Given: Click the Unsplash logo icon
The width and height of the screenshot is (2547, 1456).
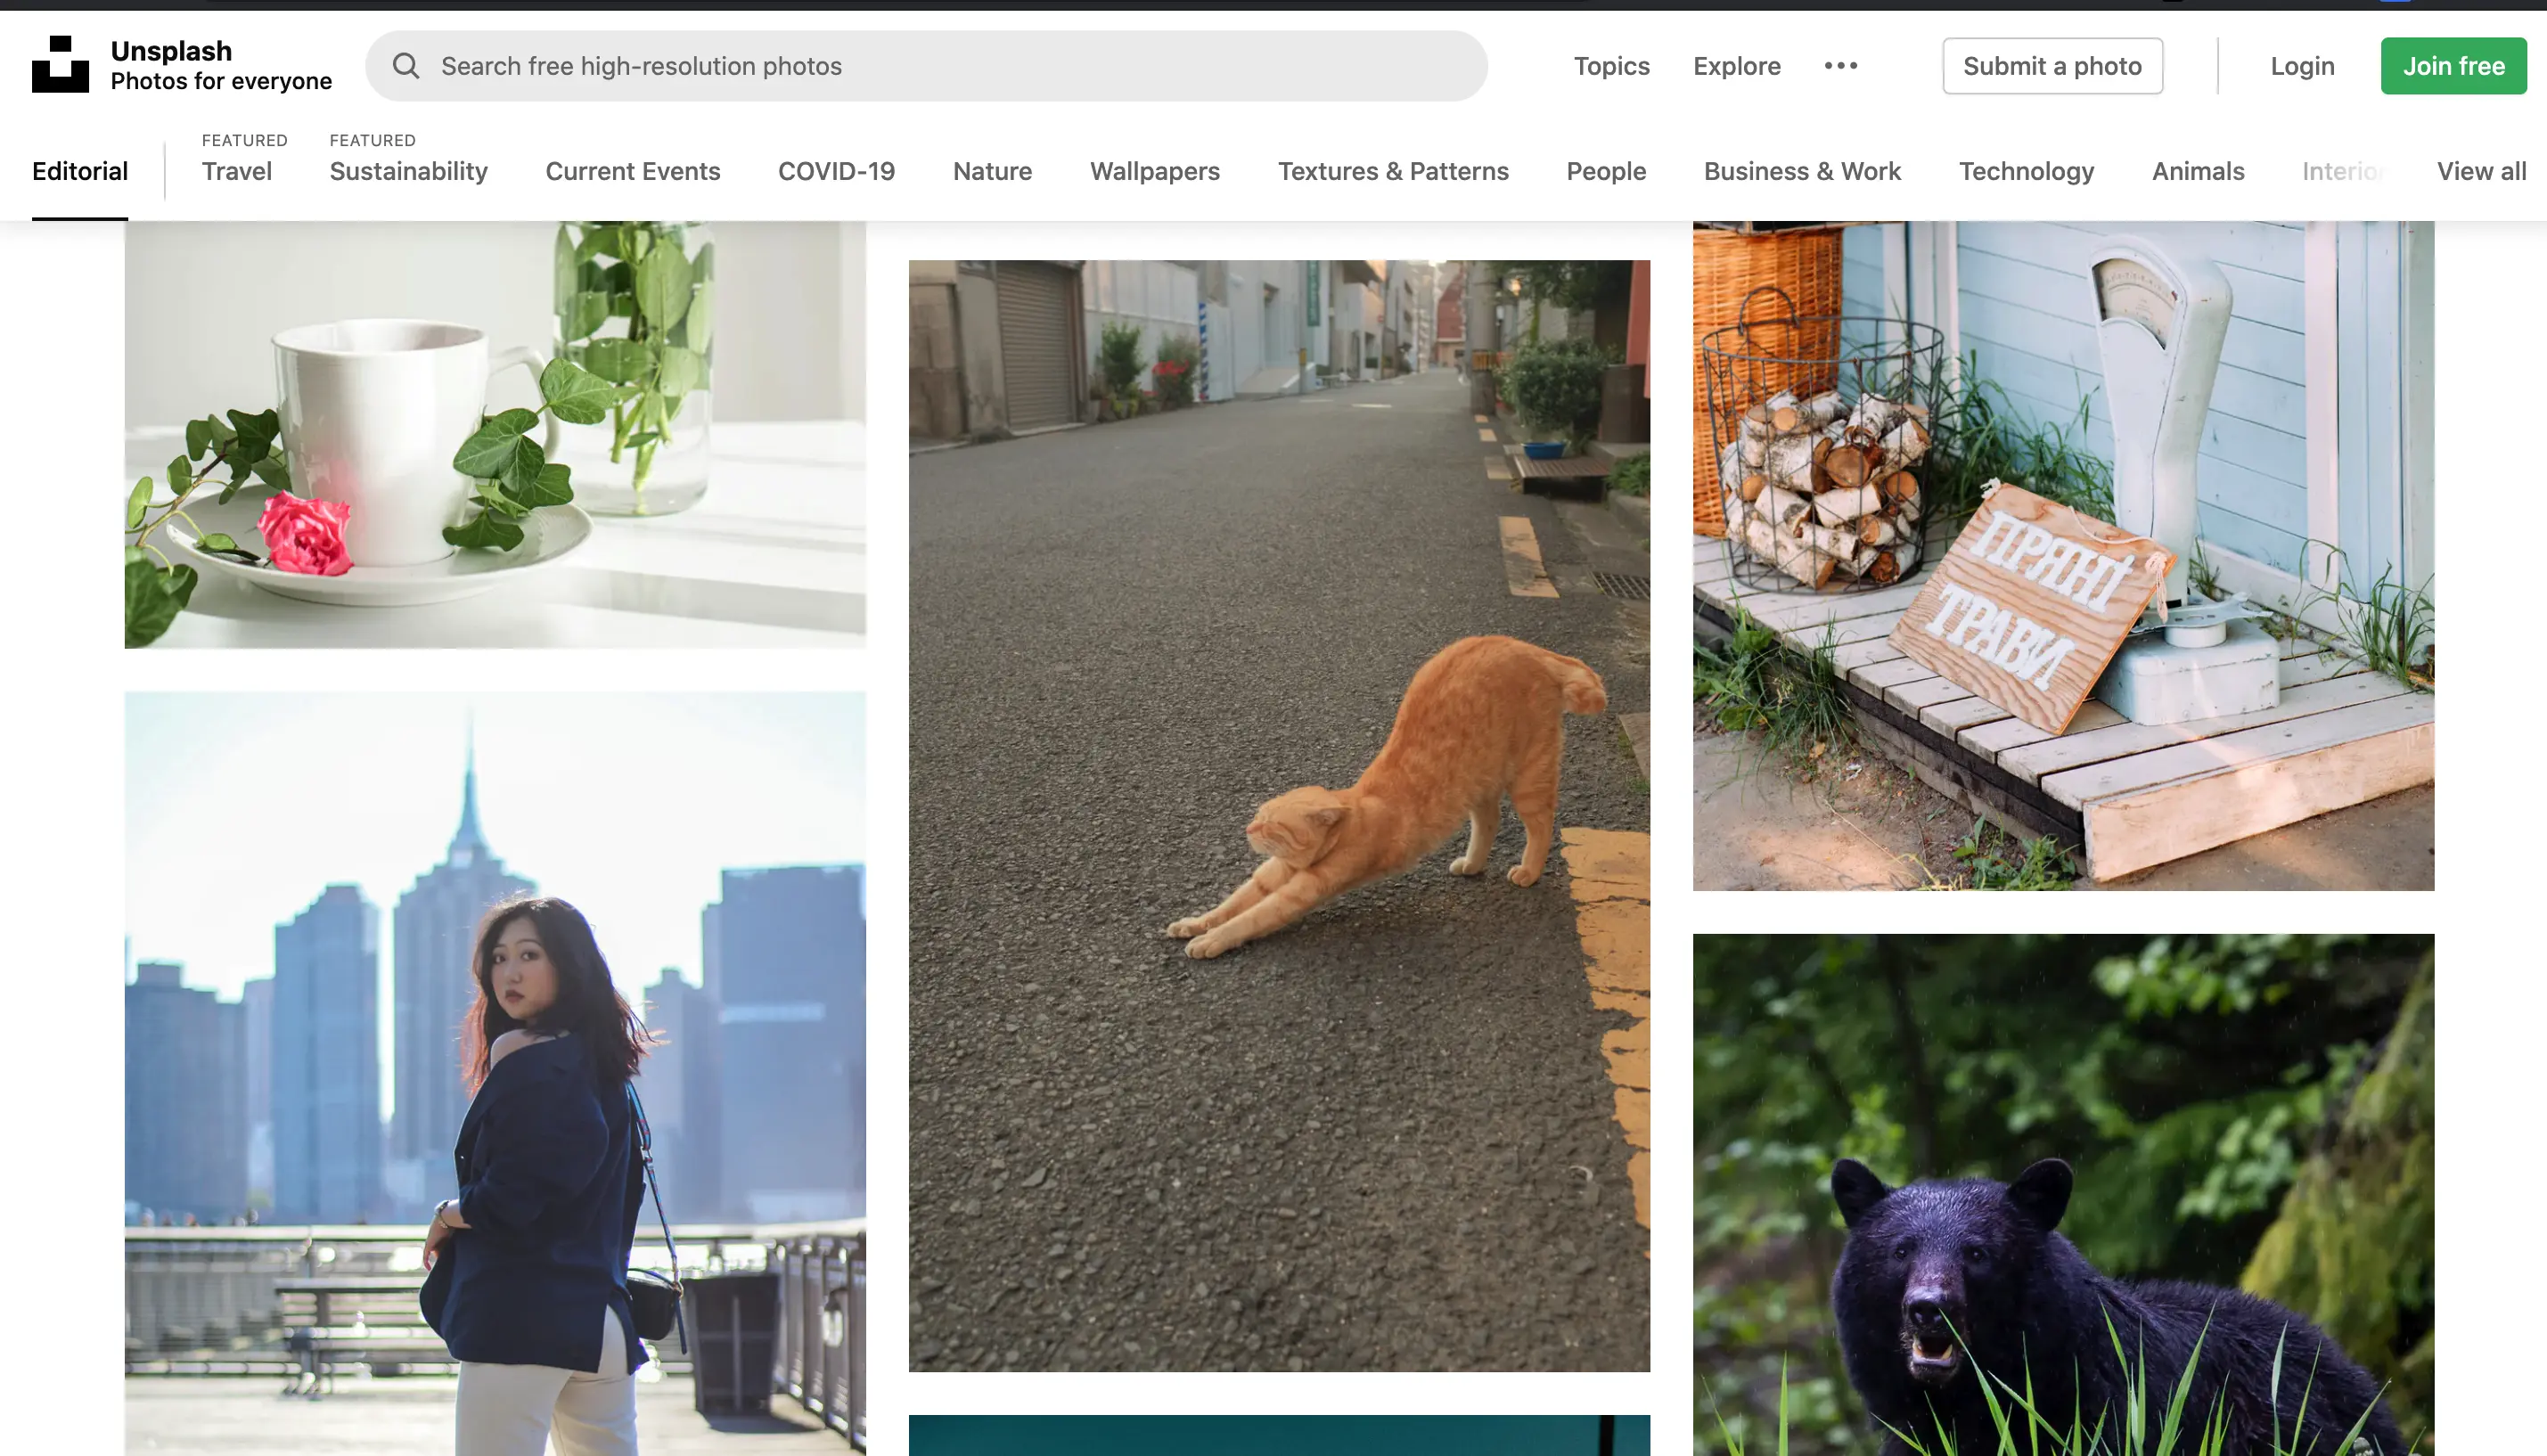Looking at the screenshot, I should (60, 65).
